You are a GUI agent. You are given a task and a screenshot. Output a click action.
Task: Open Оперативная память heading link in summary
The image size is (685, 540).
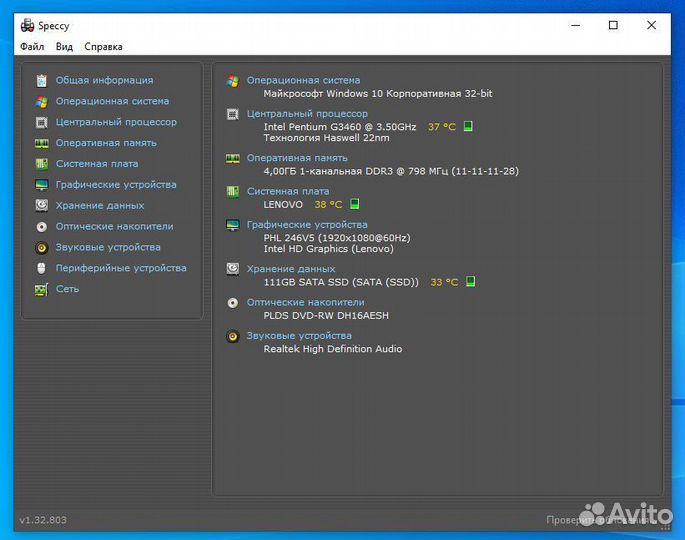point(297,158)
